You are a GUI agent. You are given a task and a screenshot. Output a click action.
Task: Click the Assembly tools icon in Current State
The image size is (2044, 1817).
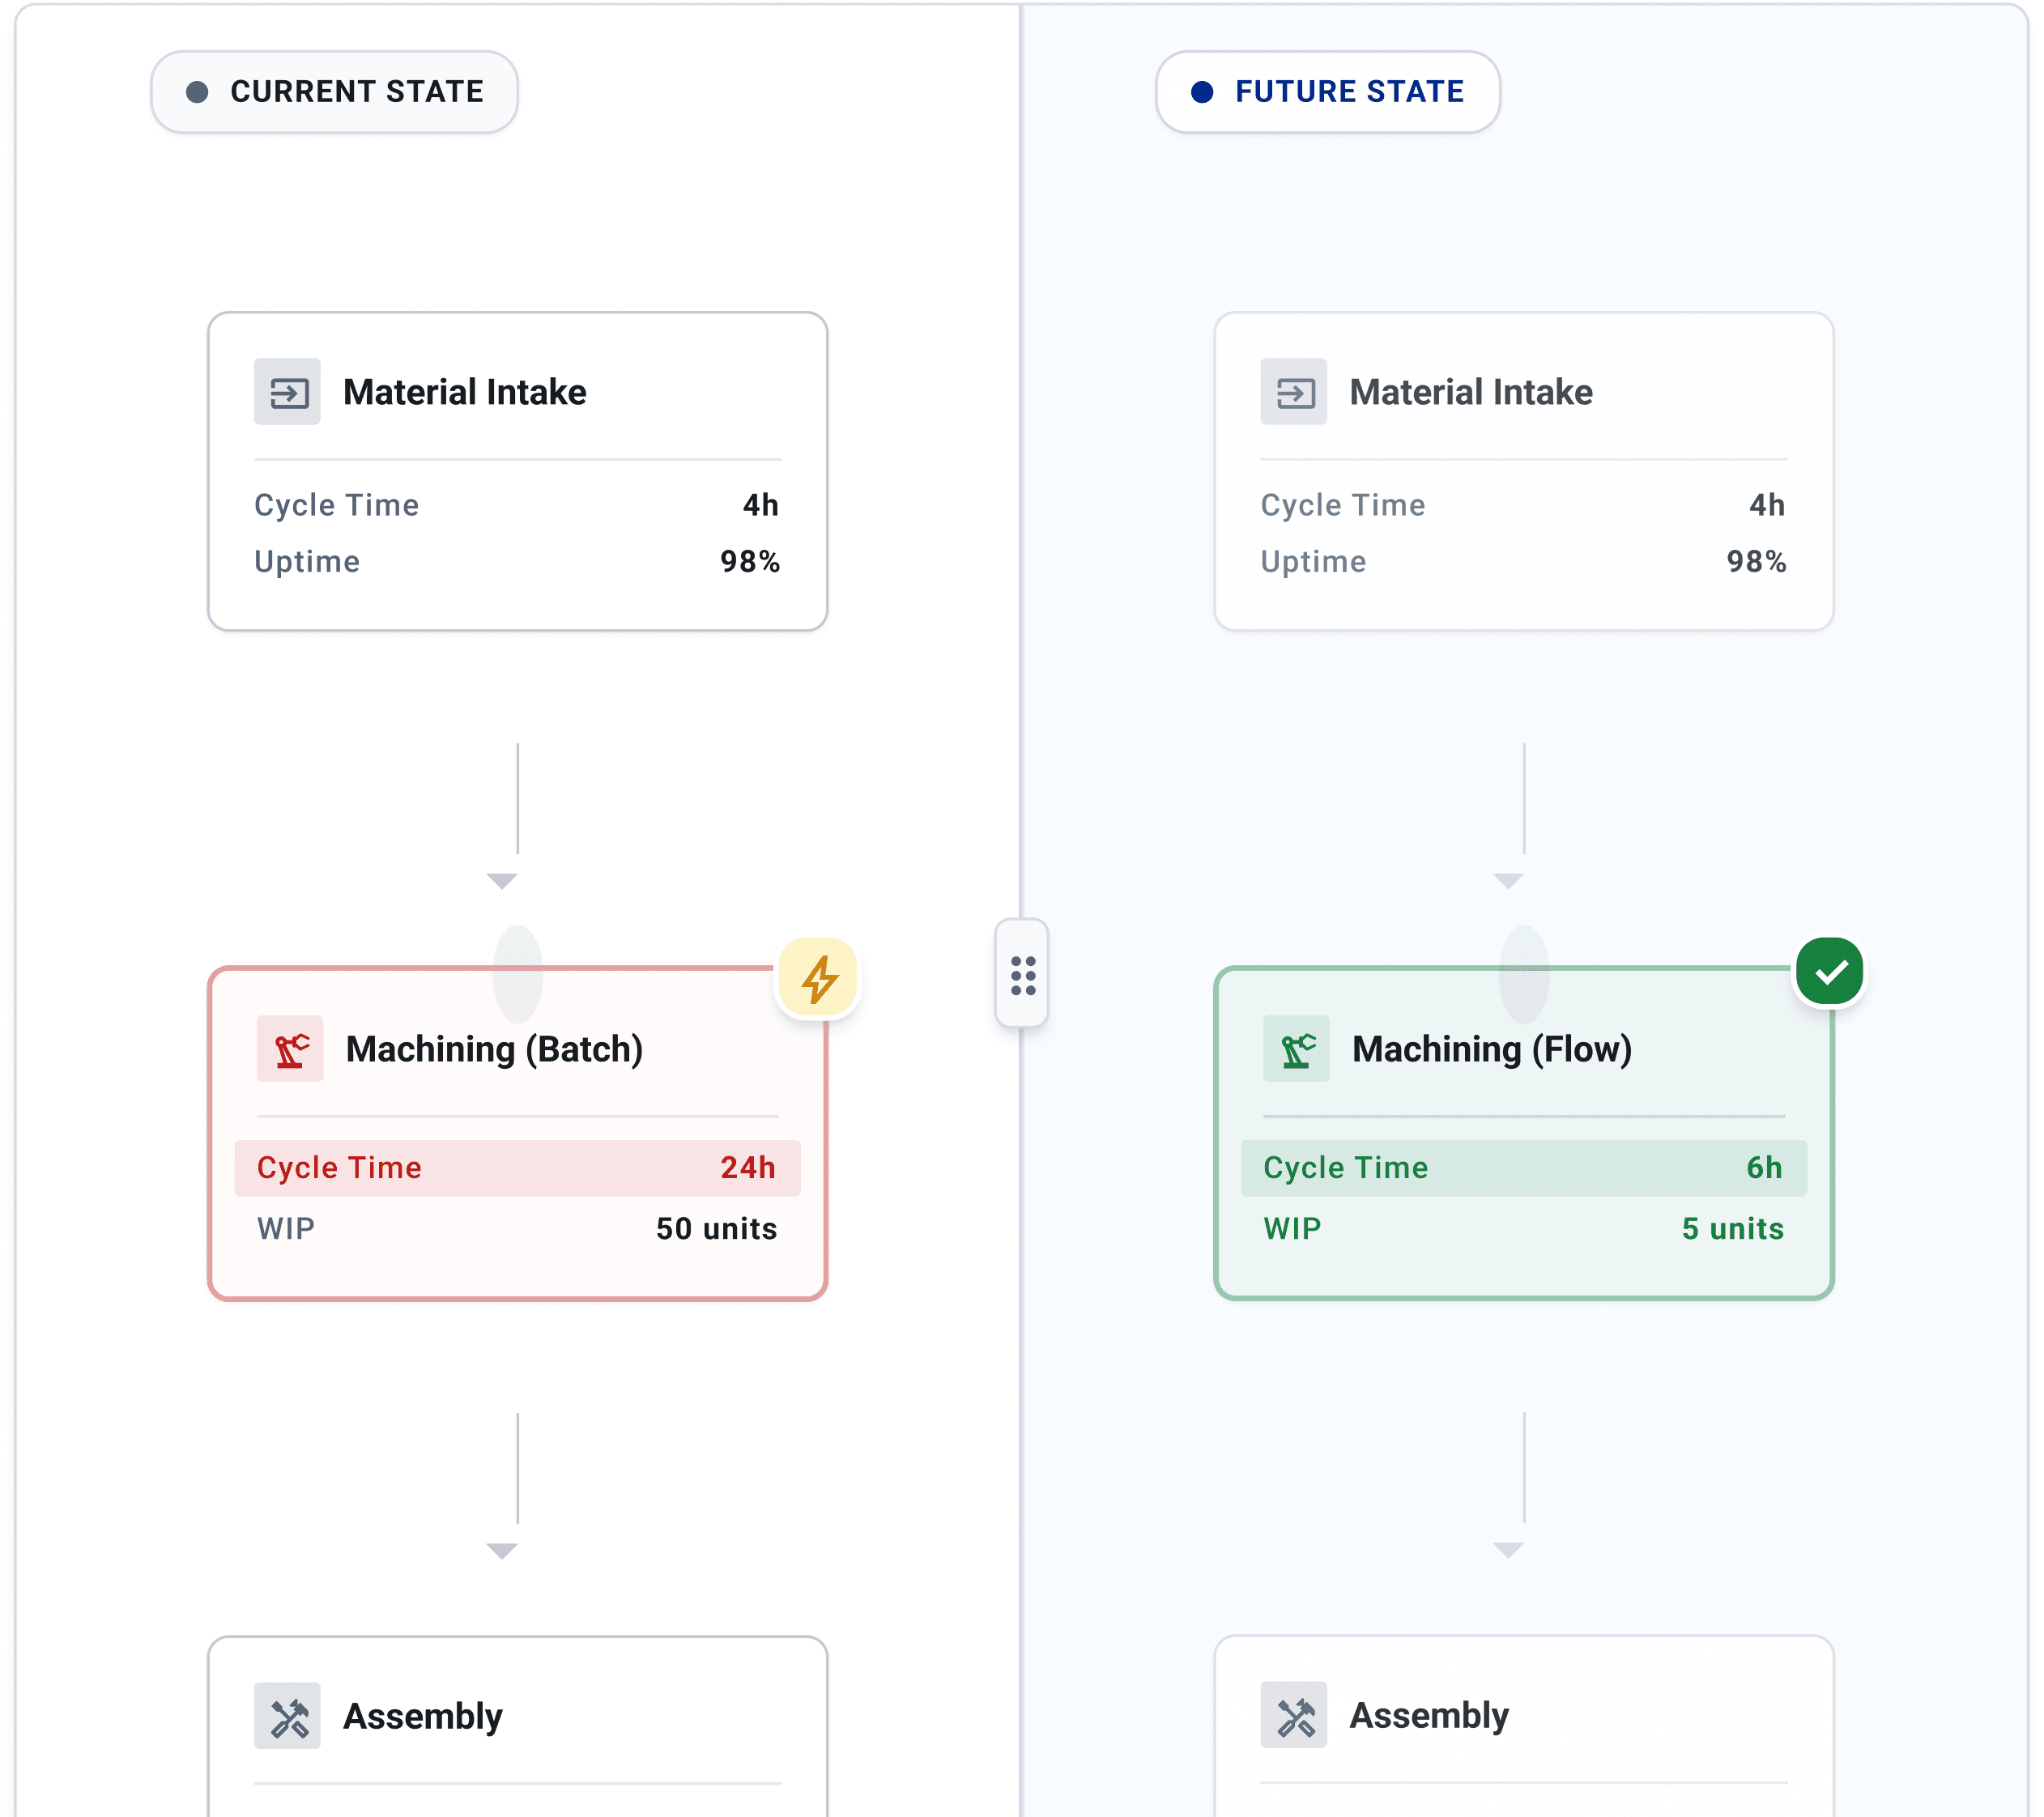point(287,1715)
